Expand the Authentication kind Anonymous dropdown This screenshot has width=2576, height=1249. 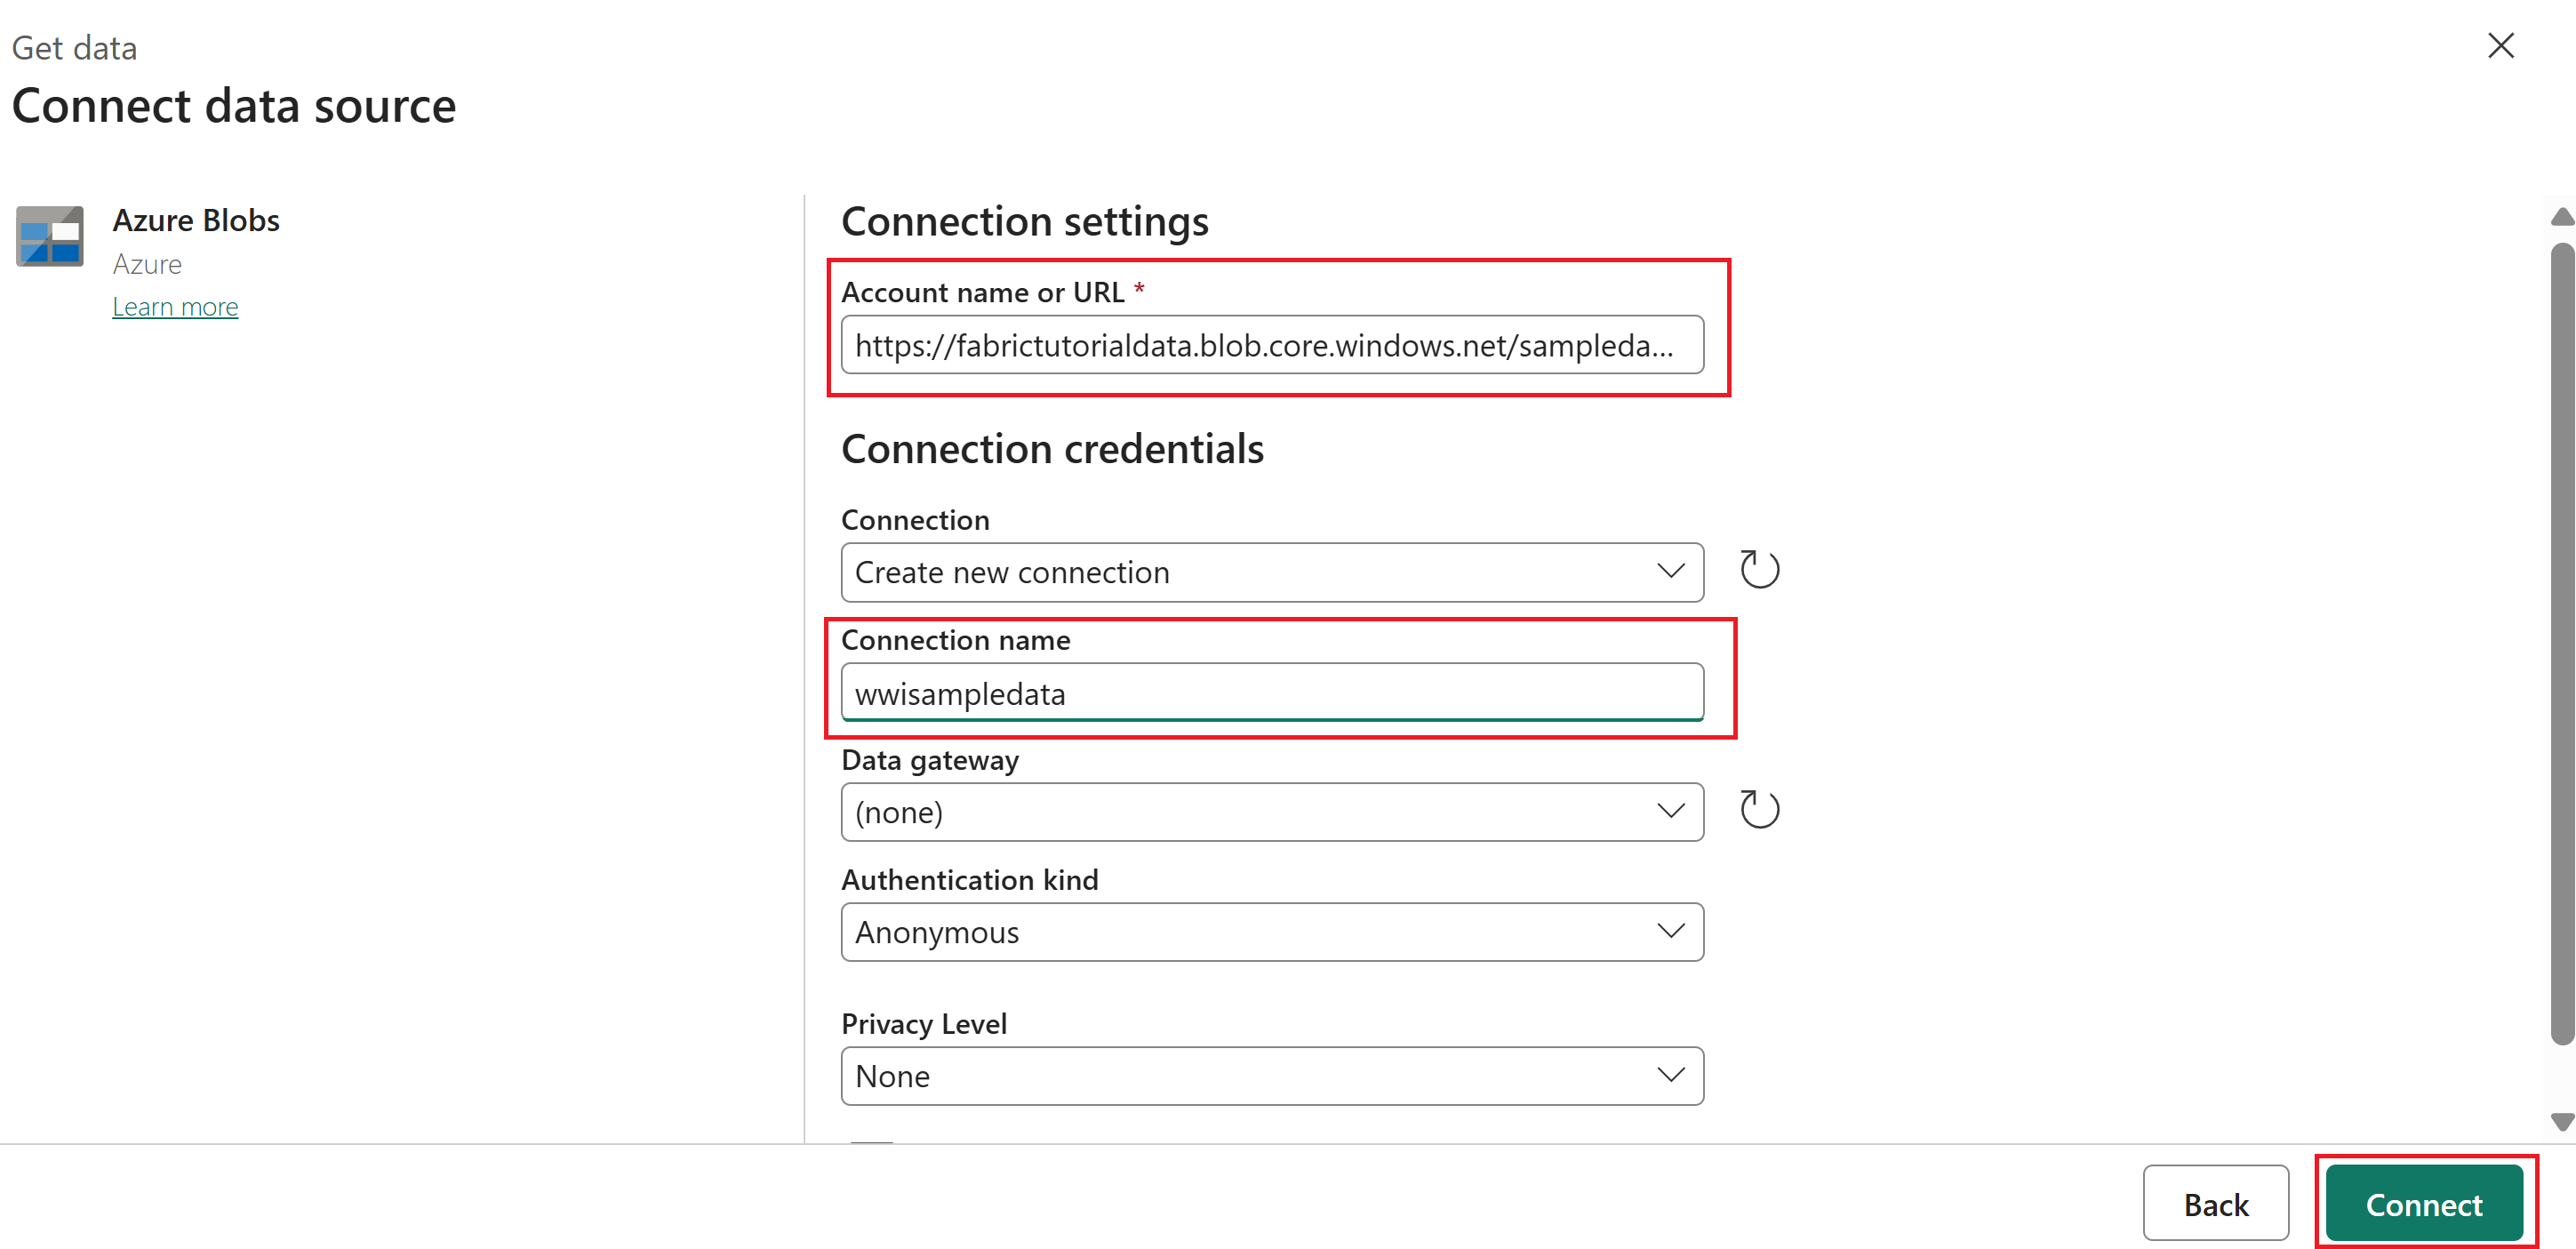(x=1272, y=932)
